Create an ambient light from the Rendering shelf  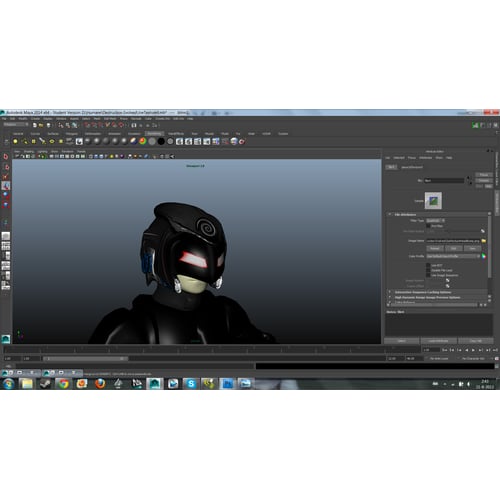point(15,141)
